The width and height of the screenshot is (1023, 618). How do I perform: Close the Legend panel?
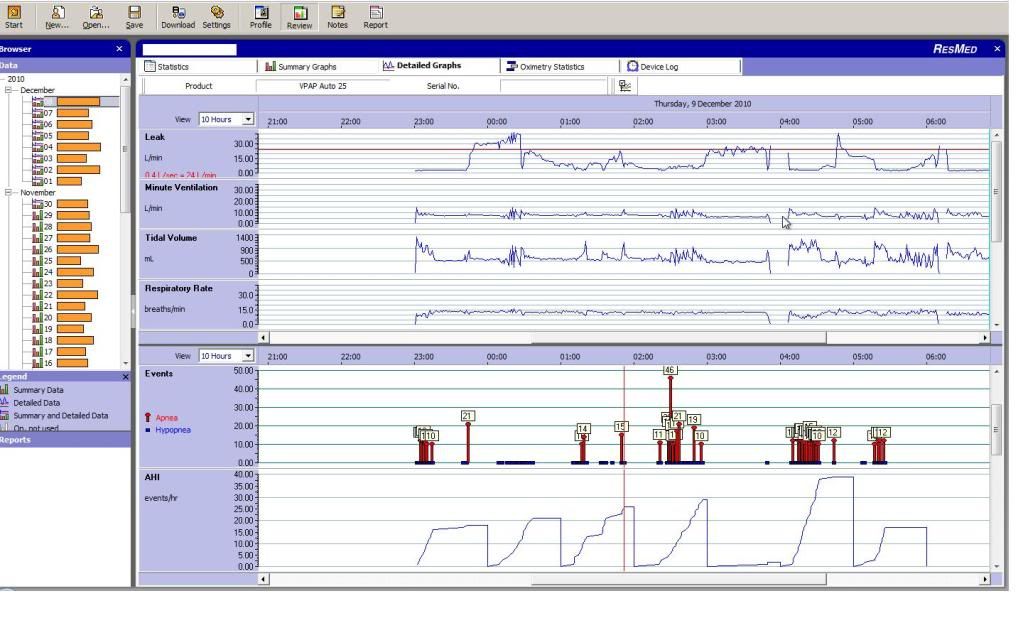point(126,377)
